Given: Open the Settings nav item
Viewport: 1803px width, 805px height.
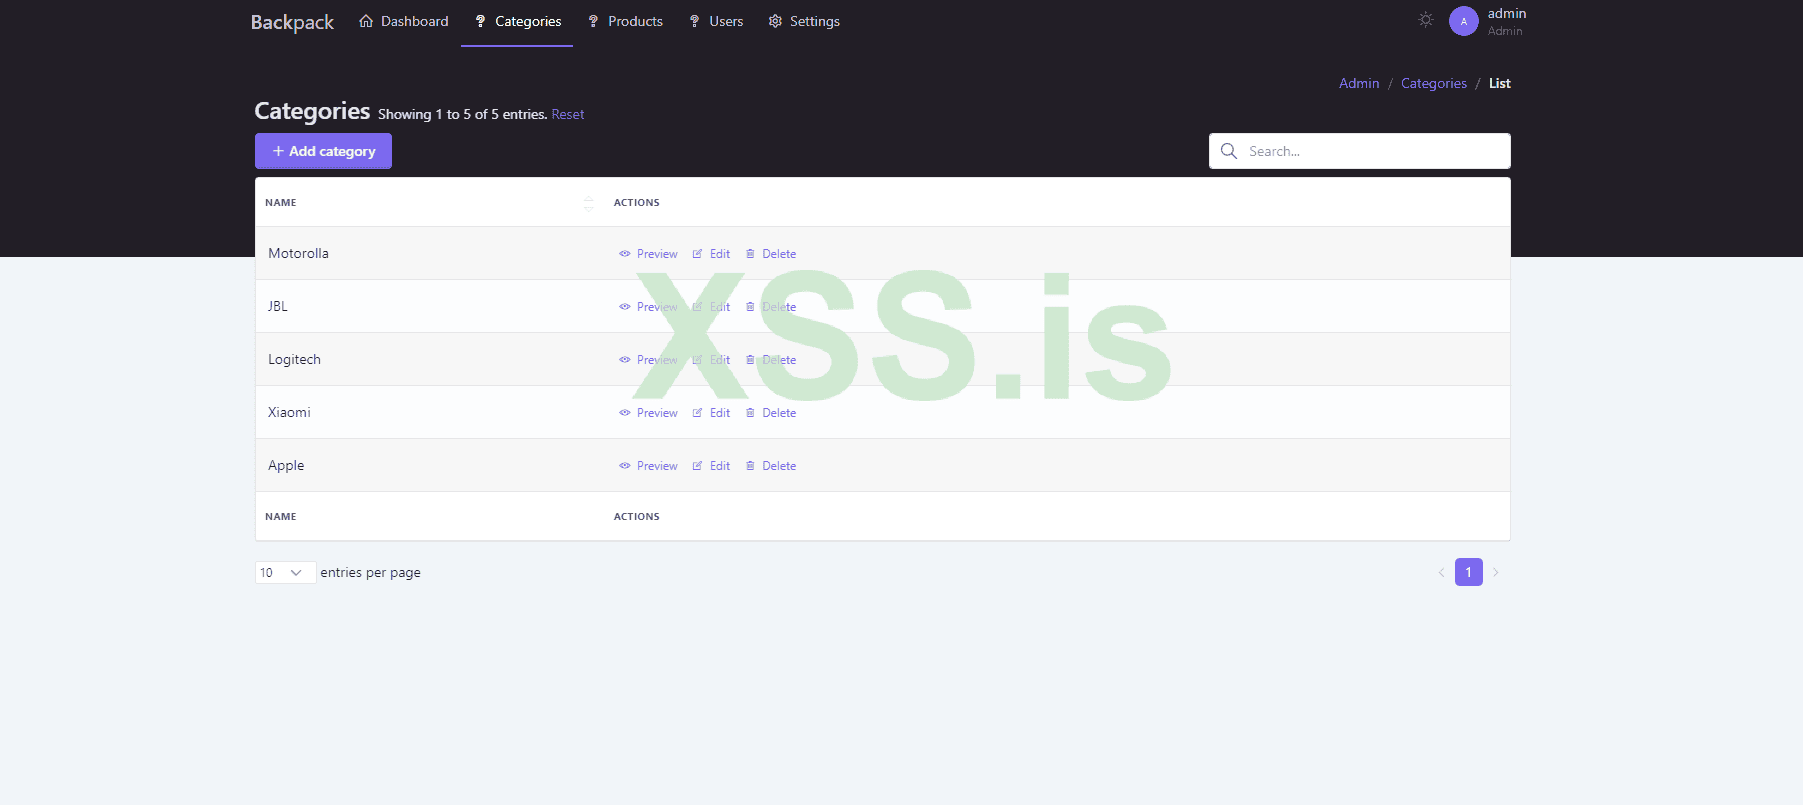Looking at the screenshot, I should [804, 21].
